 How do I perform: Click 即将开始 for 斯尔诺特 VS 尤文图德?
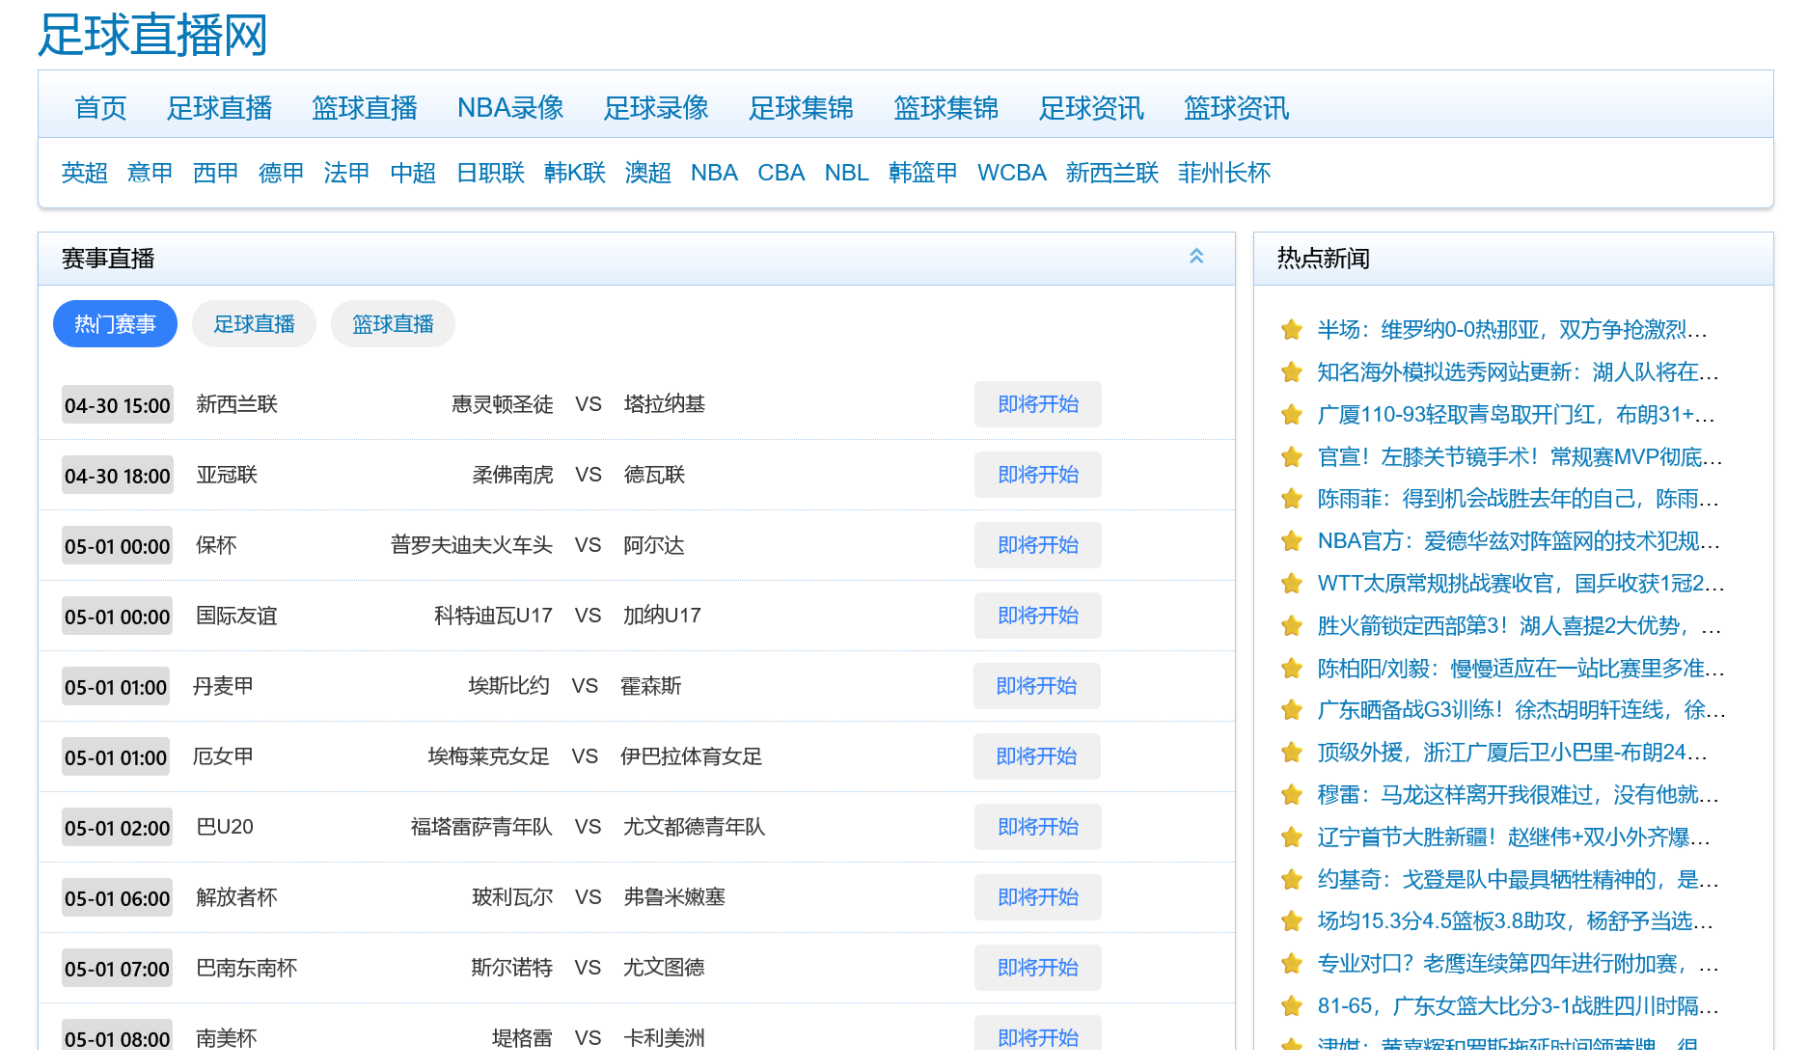[1038, 968]
